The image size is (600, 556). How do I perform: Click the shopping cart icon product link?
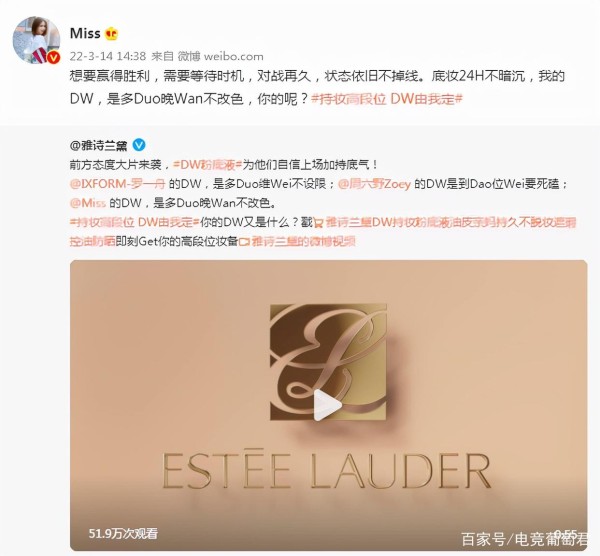(x=319, y=223)
